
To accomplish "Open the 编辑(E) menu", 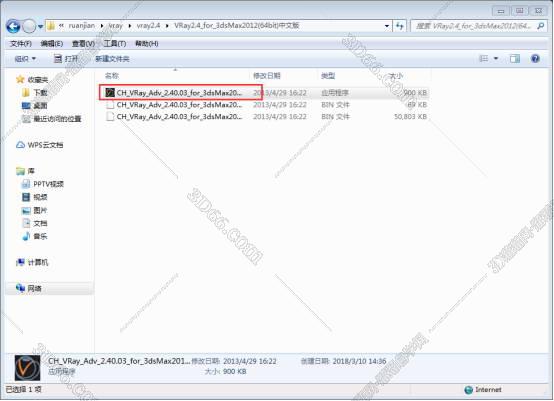I will 52,43.
